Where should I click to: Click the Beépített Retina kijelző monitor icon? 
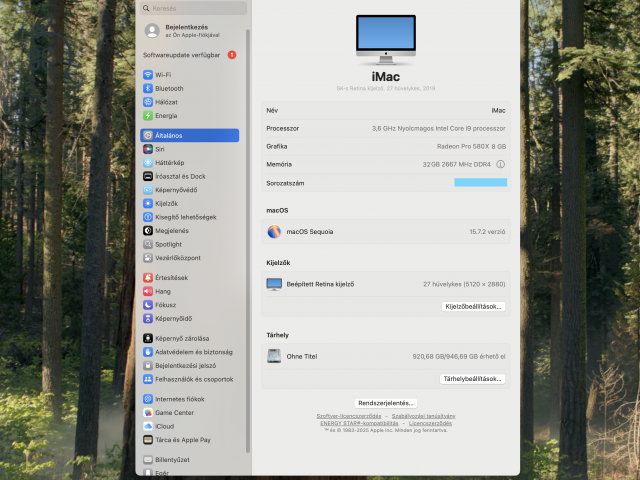point(274,284)
